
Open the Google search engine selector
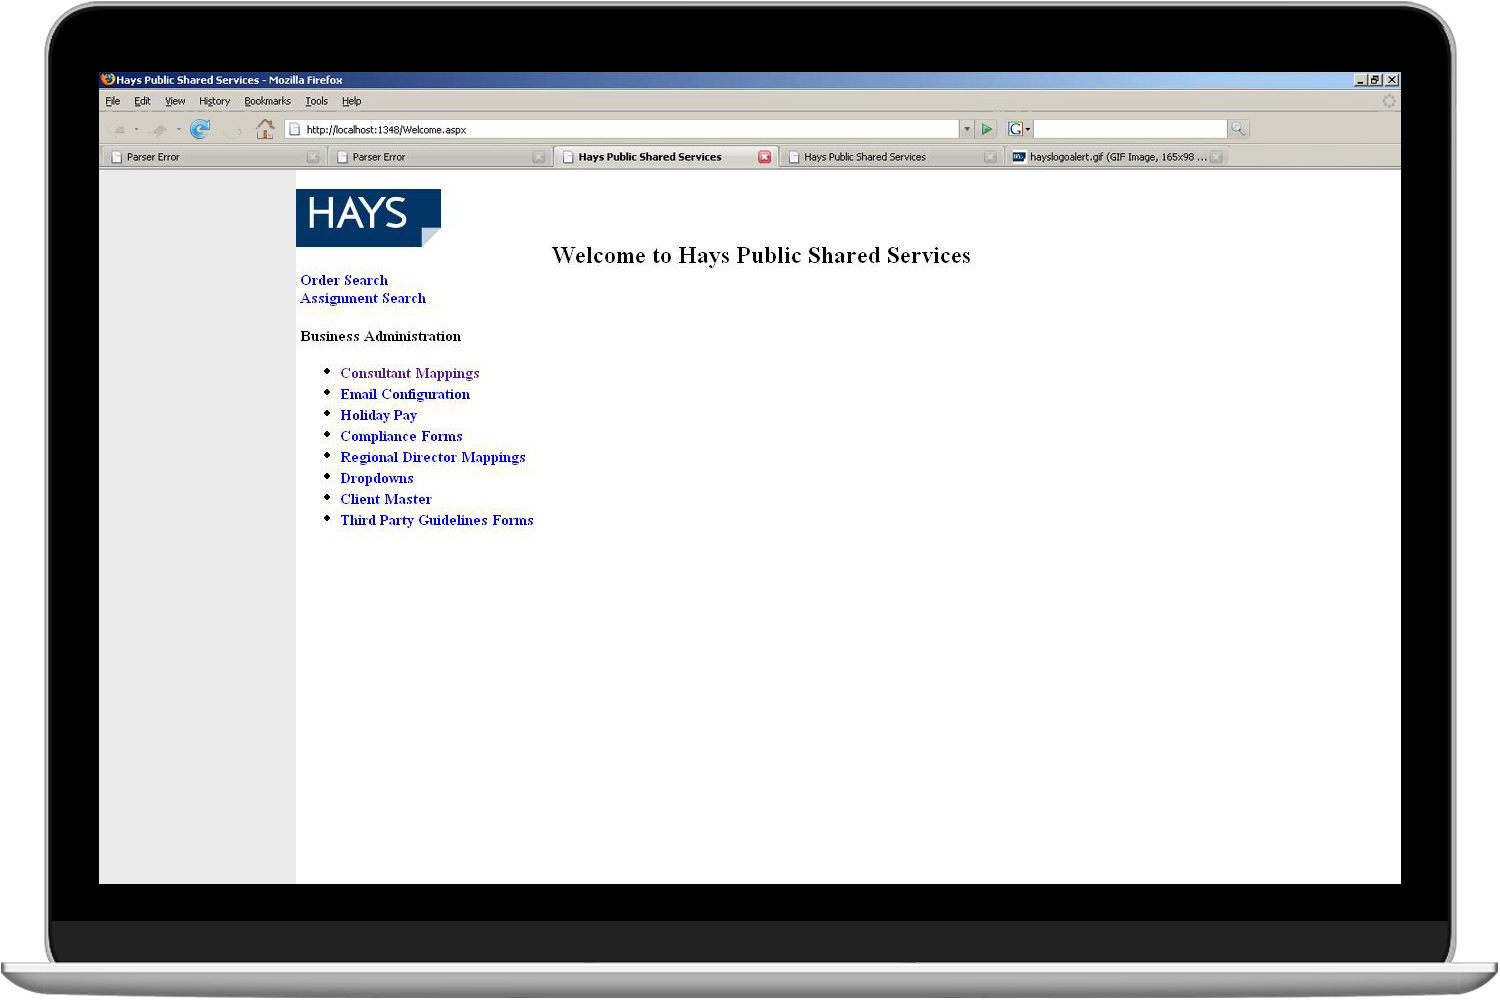1019,129
